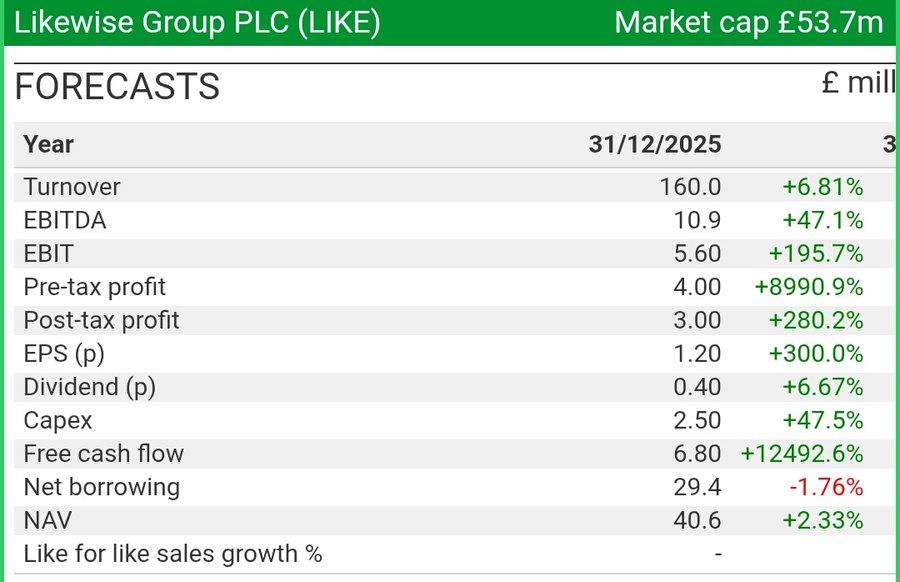Click the Capex +47.5% change figure

coord(823,421)
